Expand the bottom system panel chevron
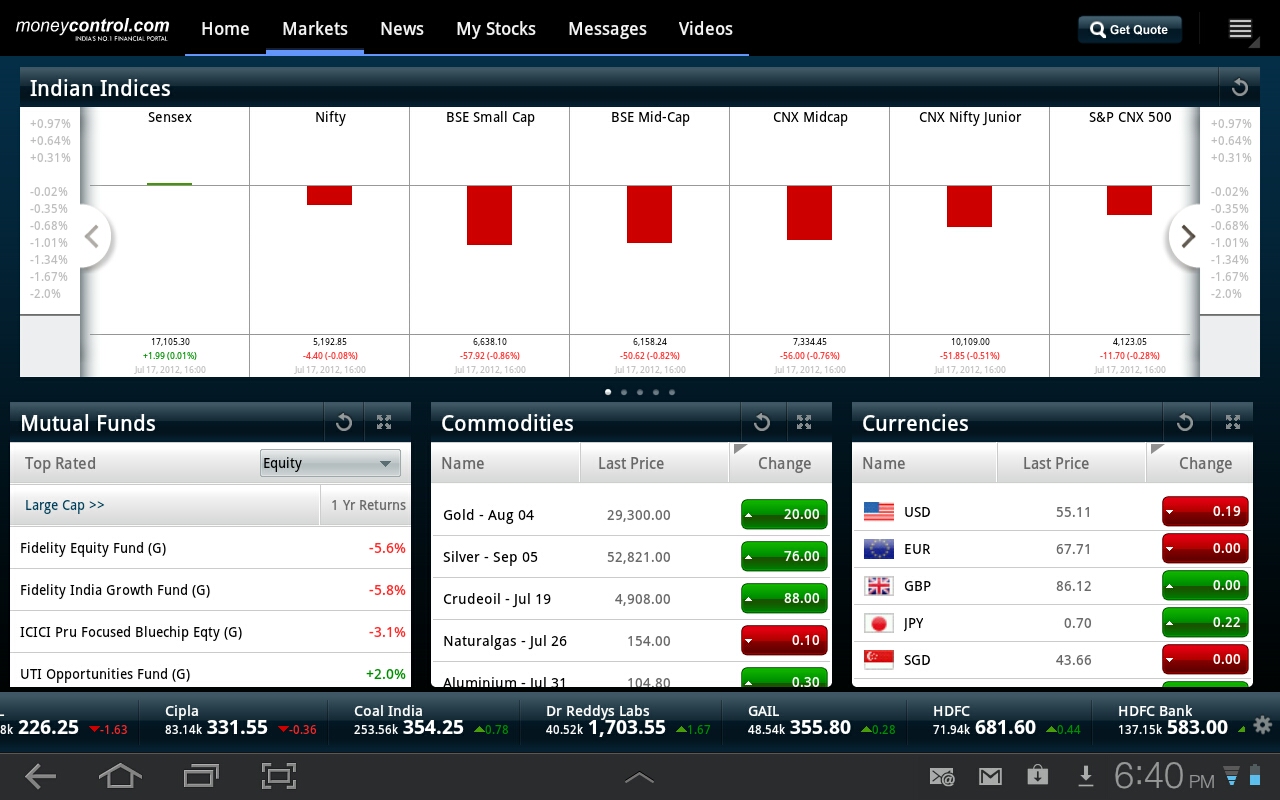 639,777
